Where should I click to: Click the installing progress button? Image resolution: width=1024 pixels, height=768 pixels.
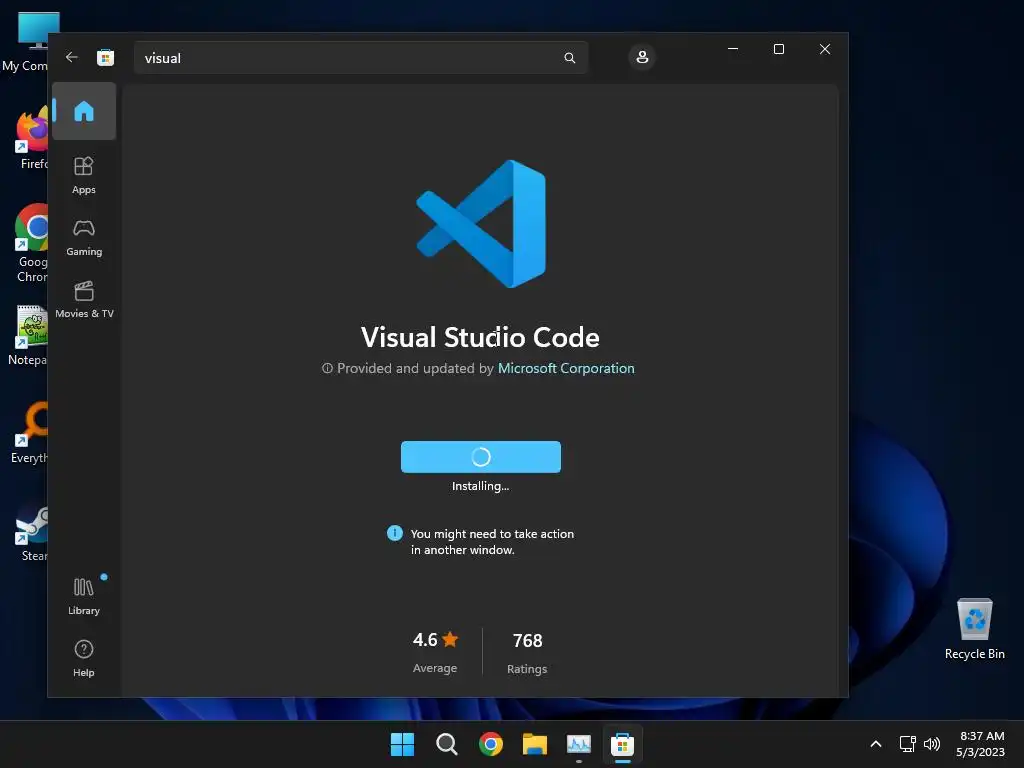pos(481,456)
